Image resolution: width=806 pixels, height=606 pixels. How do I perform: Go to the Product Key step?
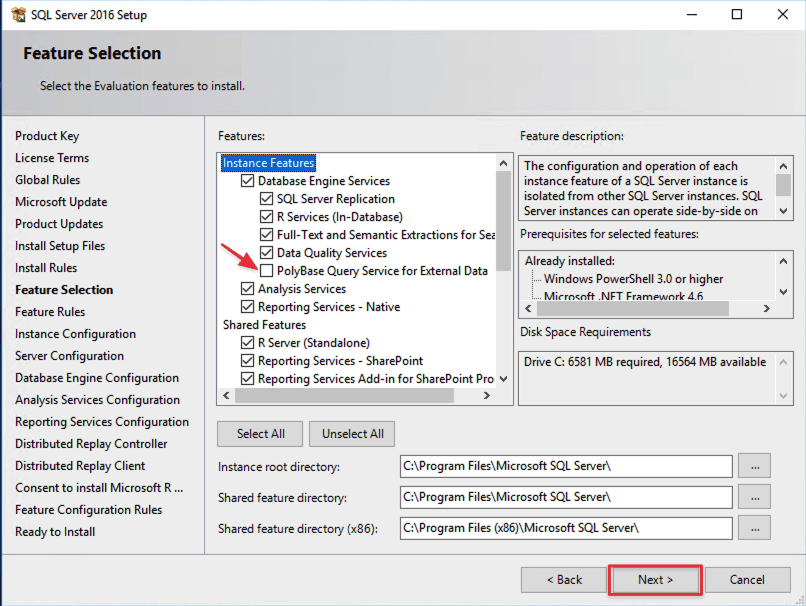[47, 136]
